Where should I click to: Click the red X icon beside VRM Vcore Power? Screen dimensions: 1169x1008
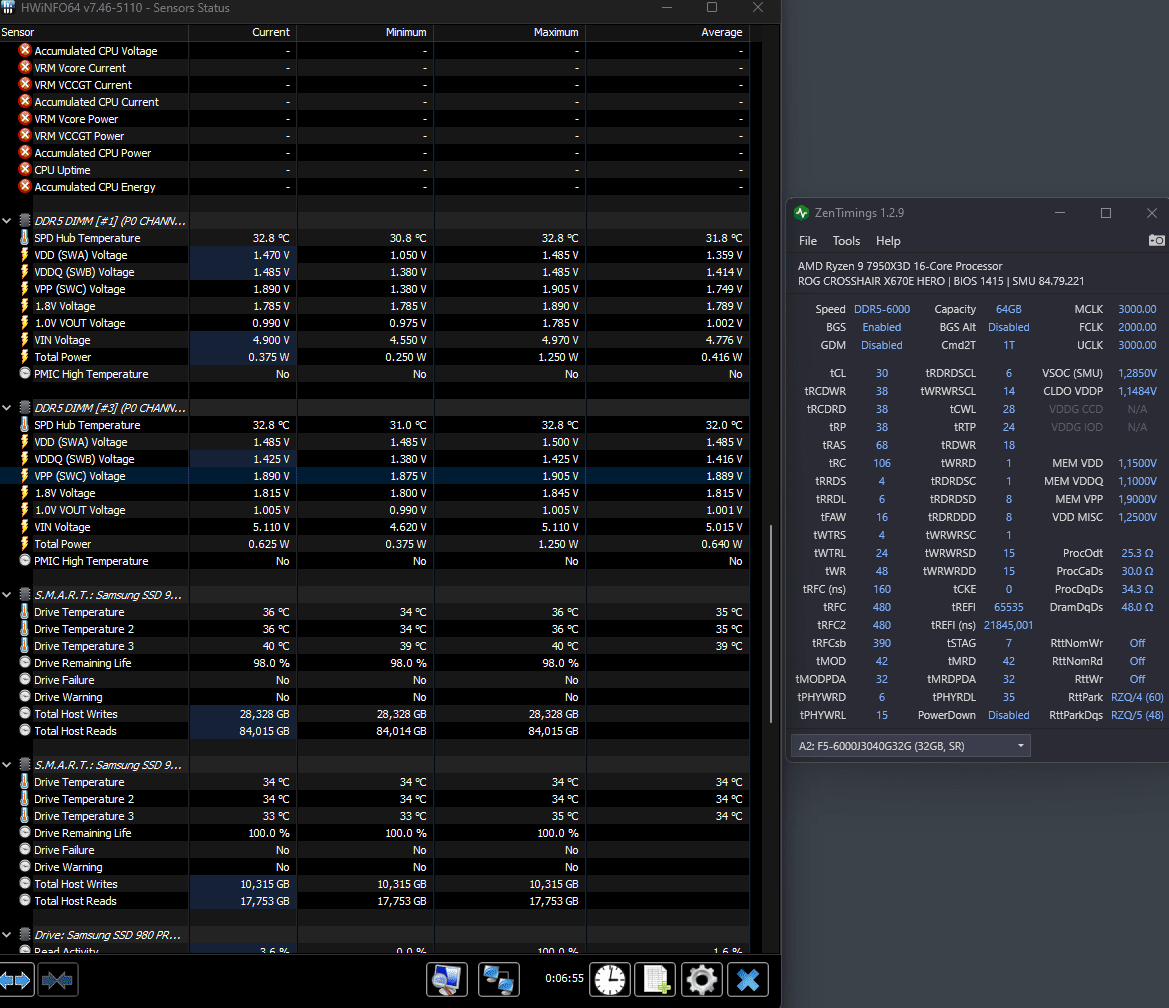pyautogui.click(x=25, y=118)
